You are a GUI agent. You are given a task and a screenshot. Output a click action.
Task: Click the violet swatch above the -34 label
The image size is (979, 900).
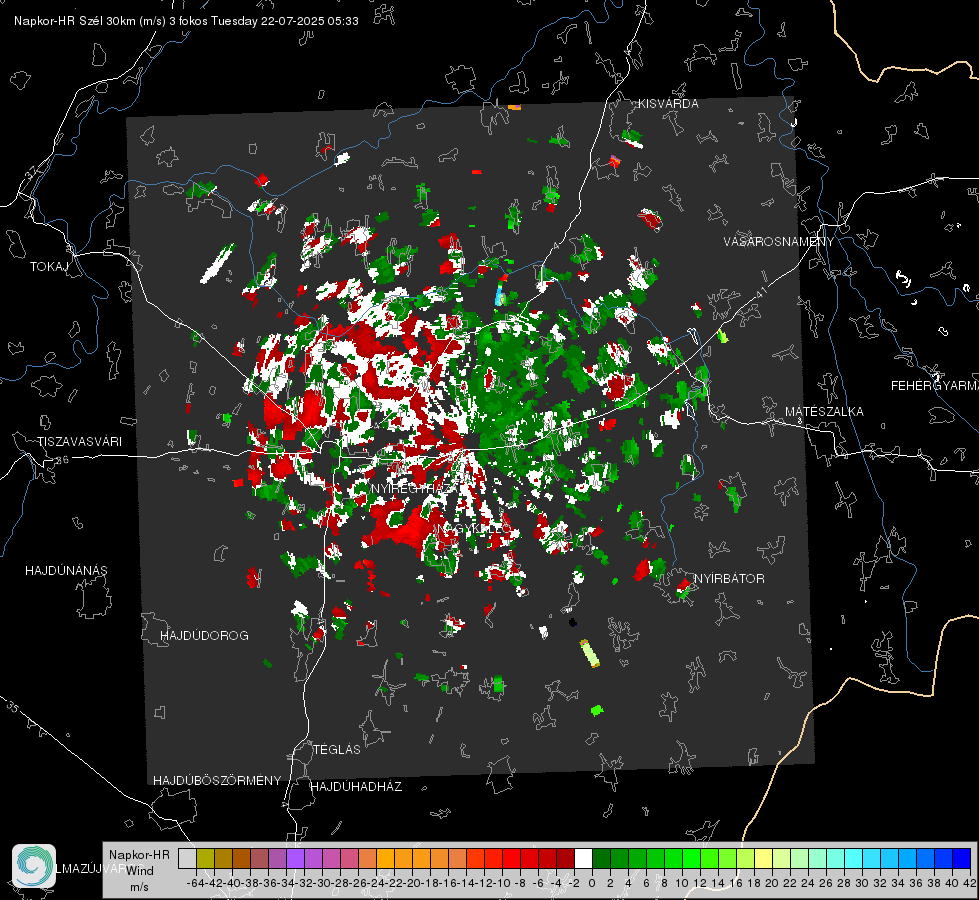(295, 858)
